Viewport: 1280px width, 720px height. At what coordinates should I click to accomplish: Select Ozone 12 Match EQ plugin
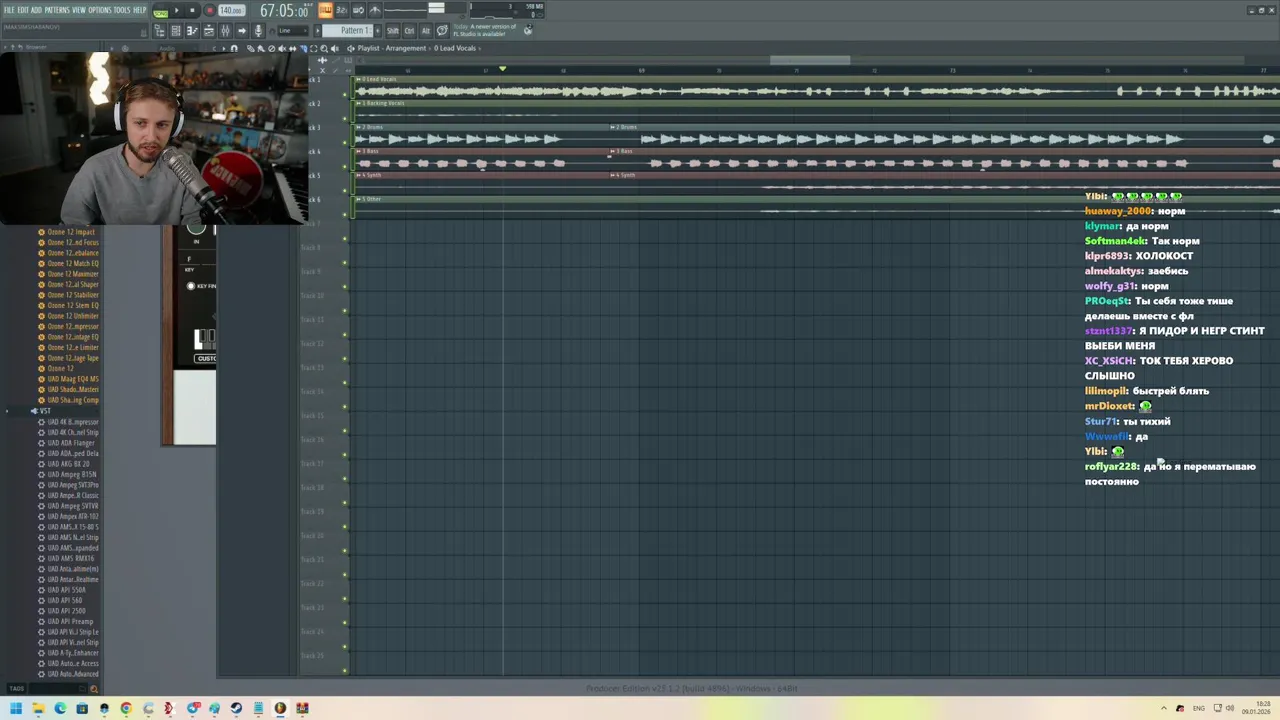[73, 263]
